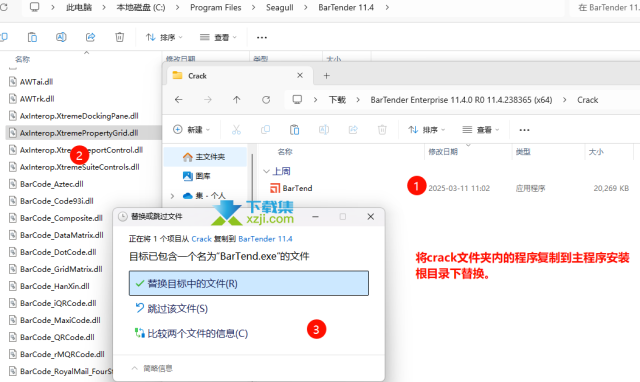Viewport: 640px width, 382px height.
Task: Click the Program Files breadcrumb segment
Action: point(216,7)
